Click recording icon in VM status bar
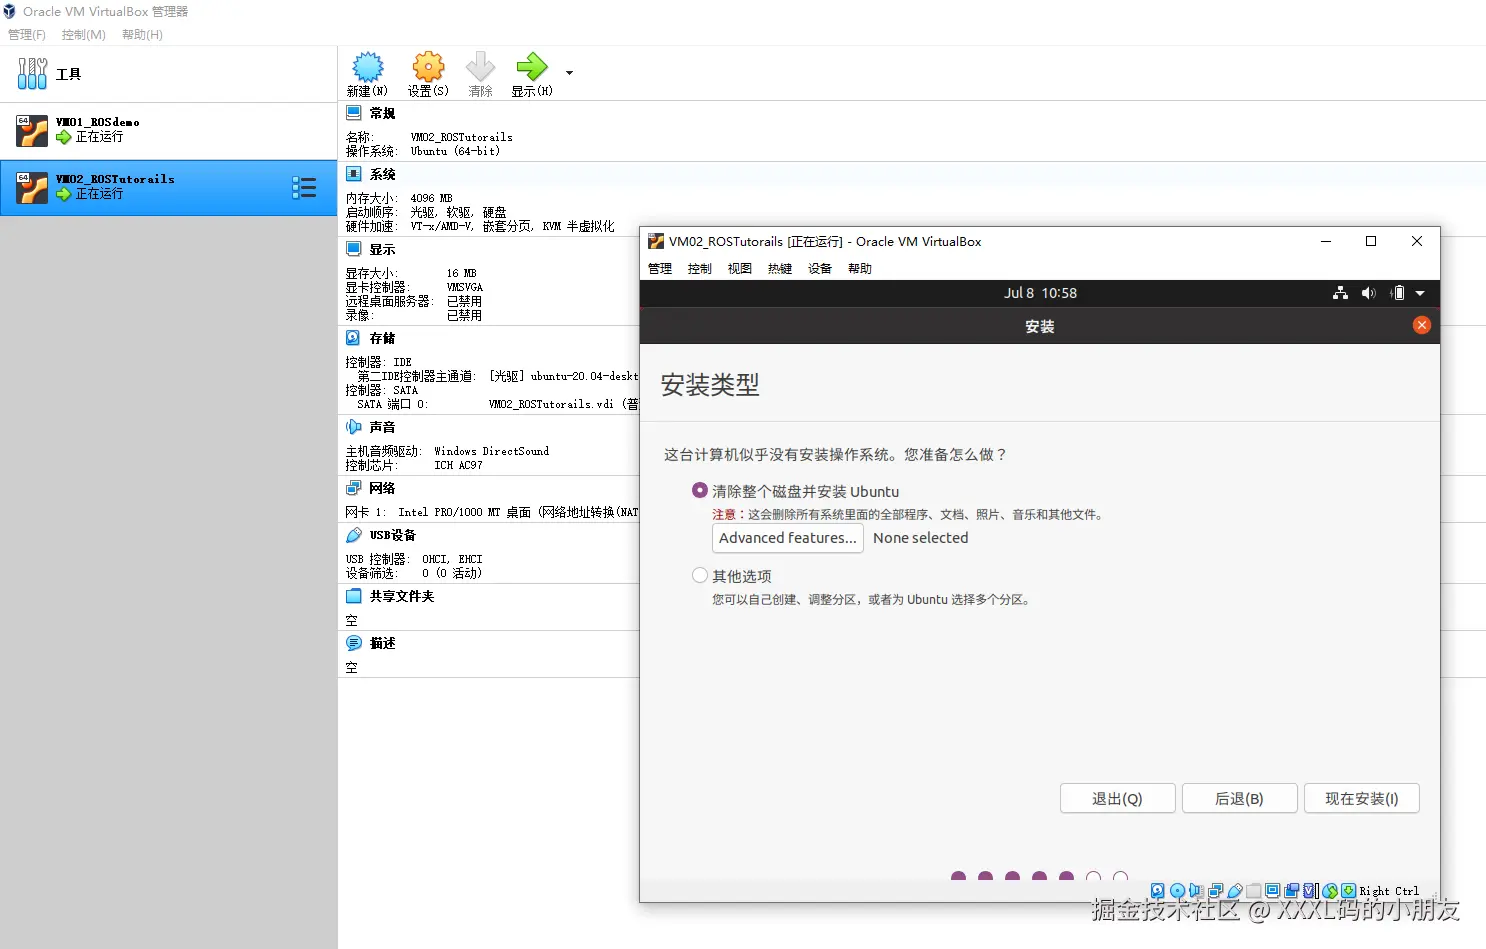Screen dimensions: 1486x949 (1291, 890)
